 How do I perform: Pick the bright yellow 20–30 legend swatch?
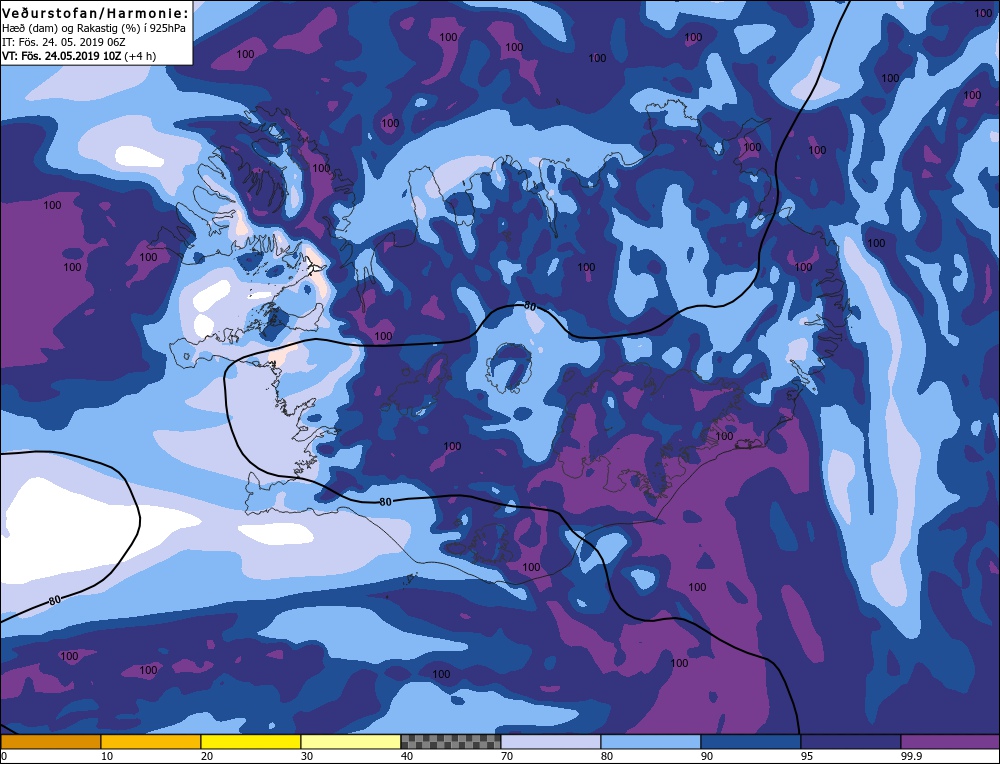click(x=251, y=742)
